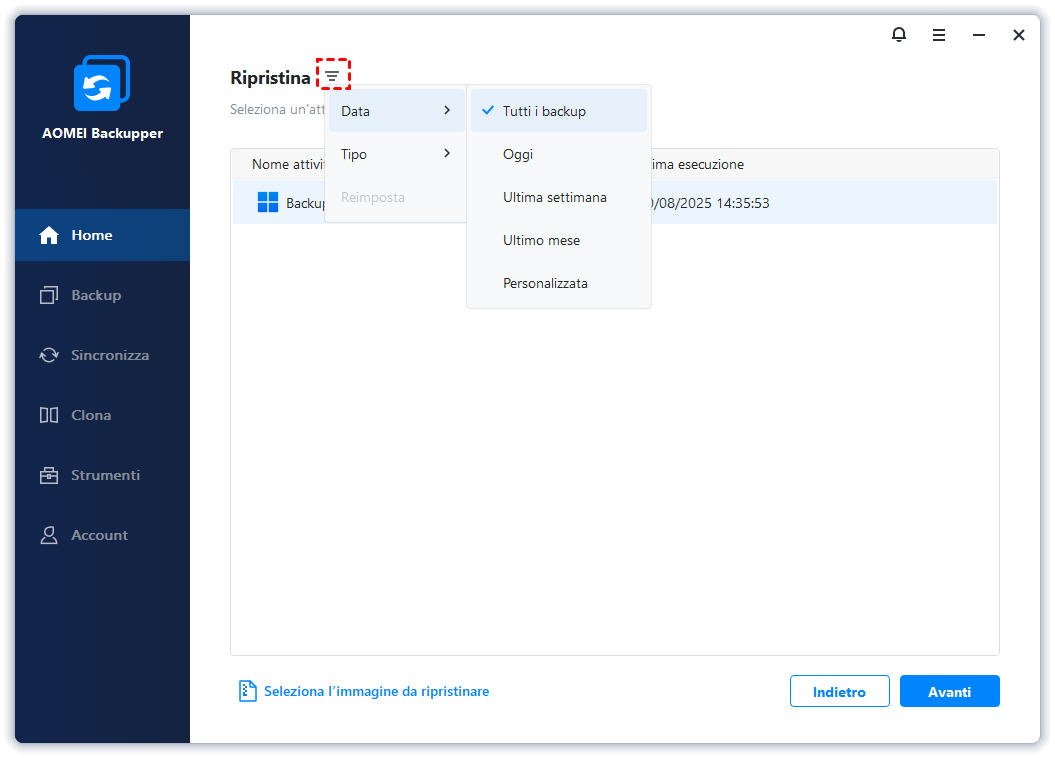Click Reimposta in filter menu
1055x758 pixels.
396,197
